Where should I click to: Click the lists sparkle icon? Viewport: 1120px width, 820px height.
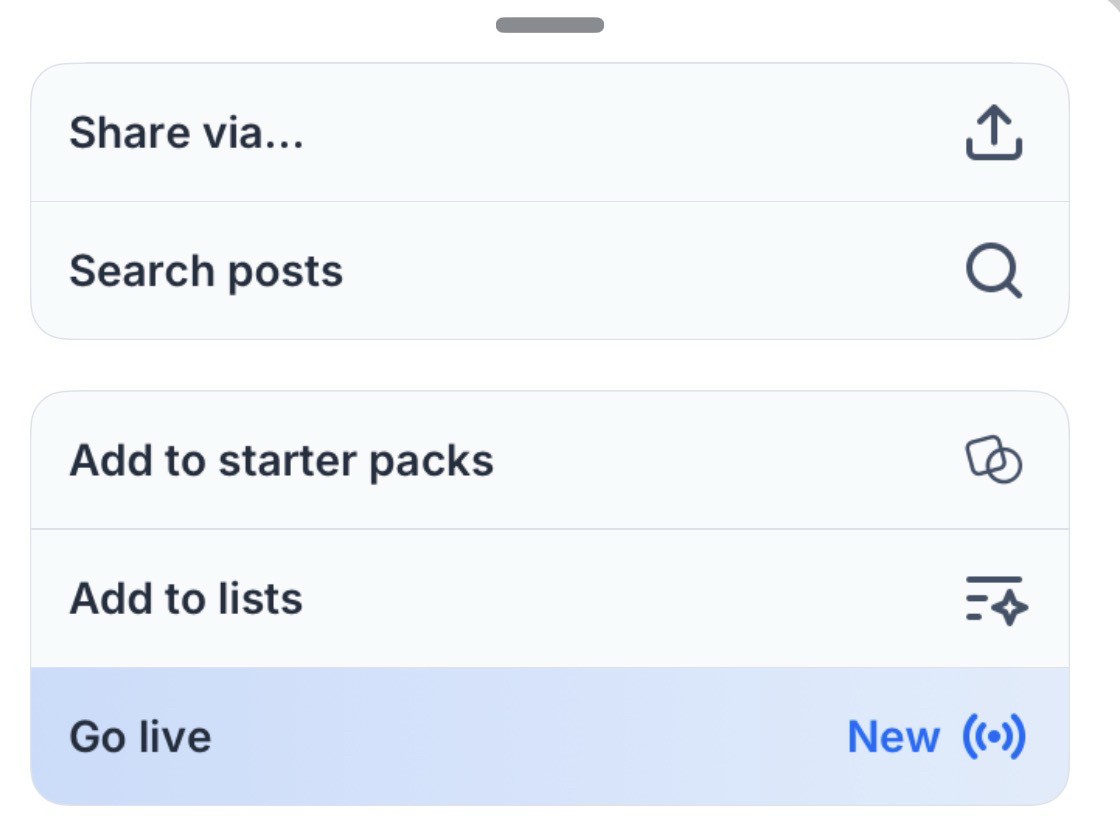pyautogui.click(x=996, y=599)
